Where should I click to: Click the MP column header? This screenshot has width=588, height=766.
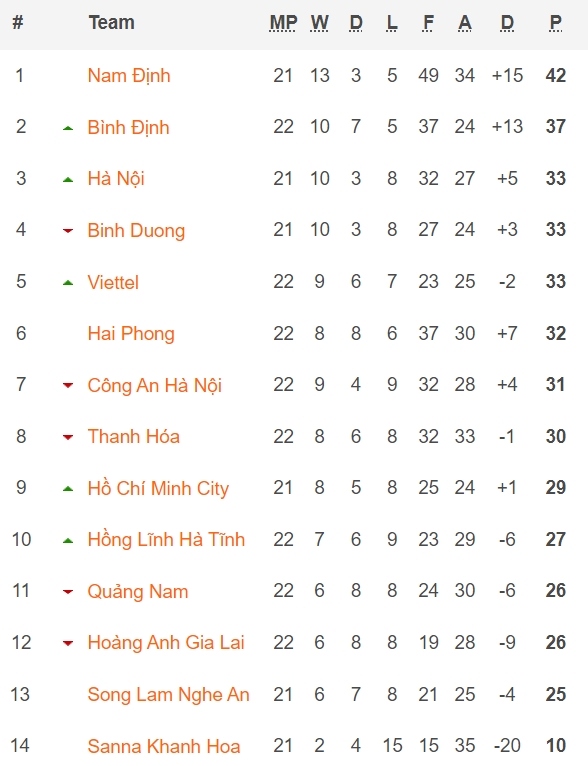283,23
